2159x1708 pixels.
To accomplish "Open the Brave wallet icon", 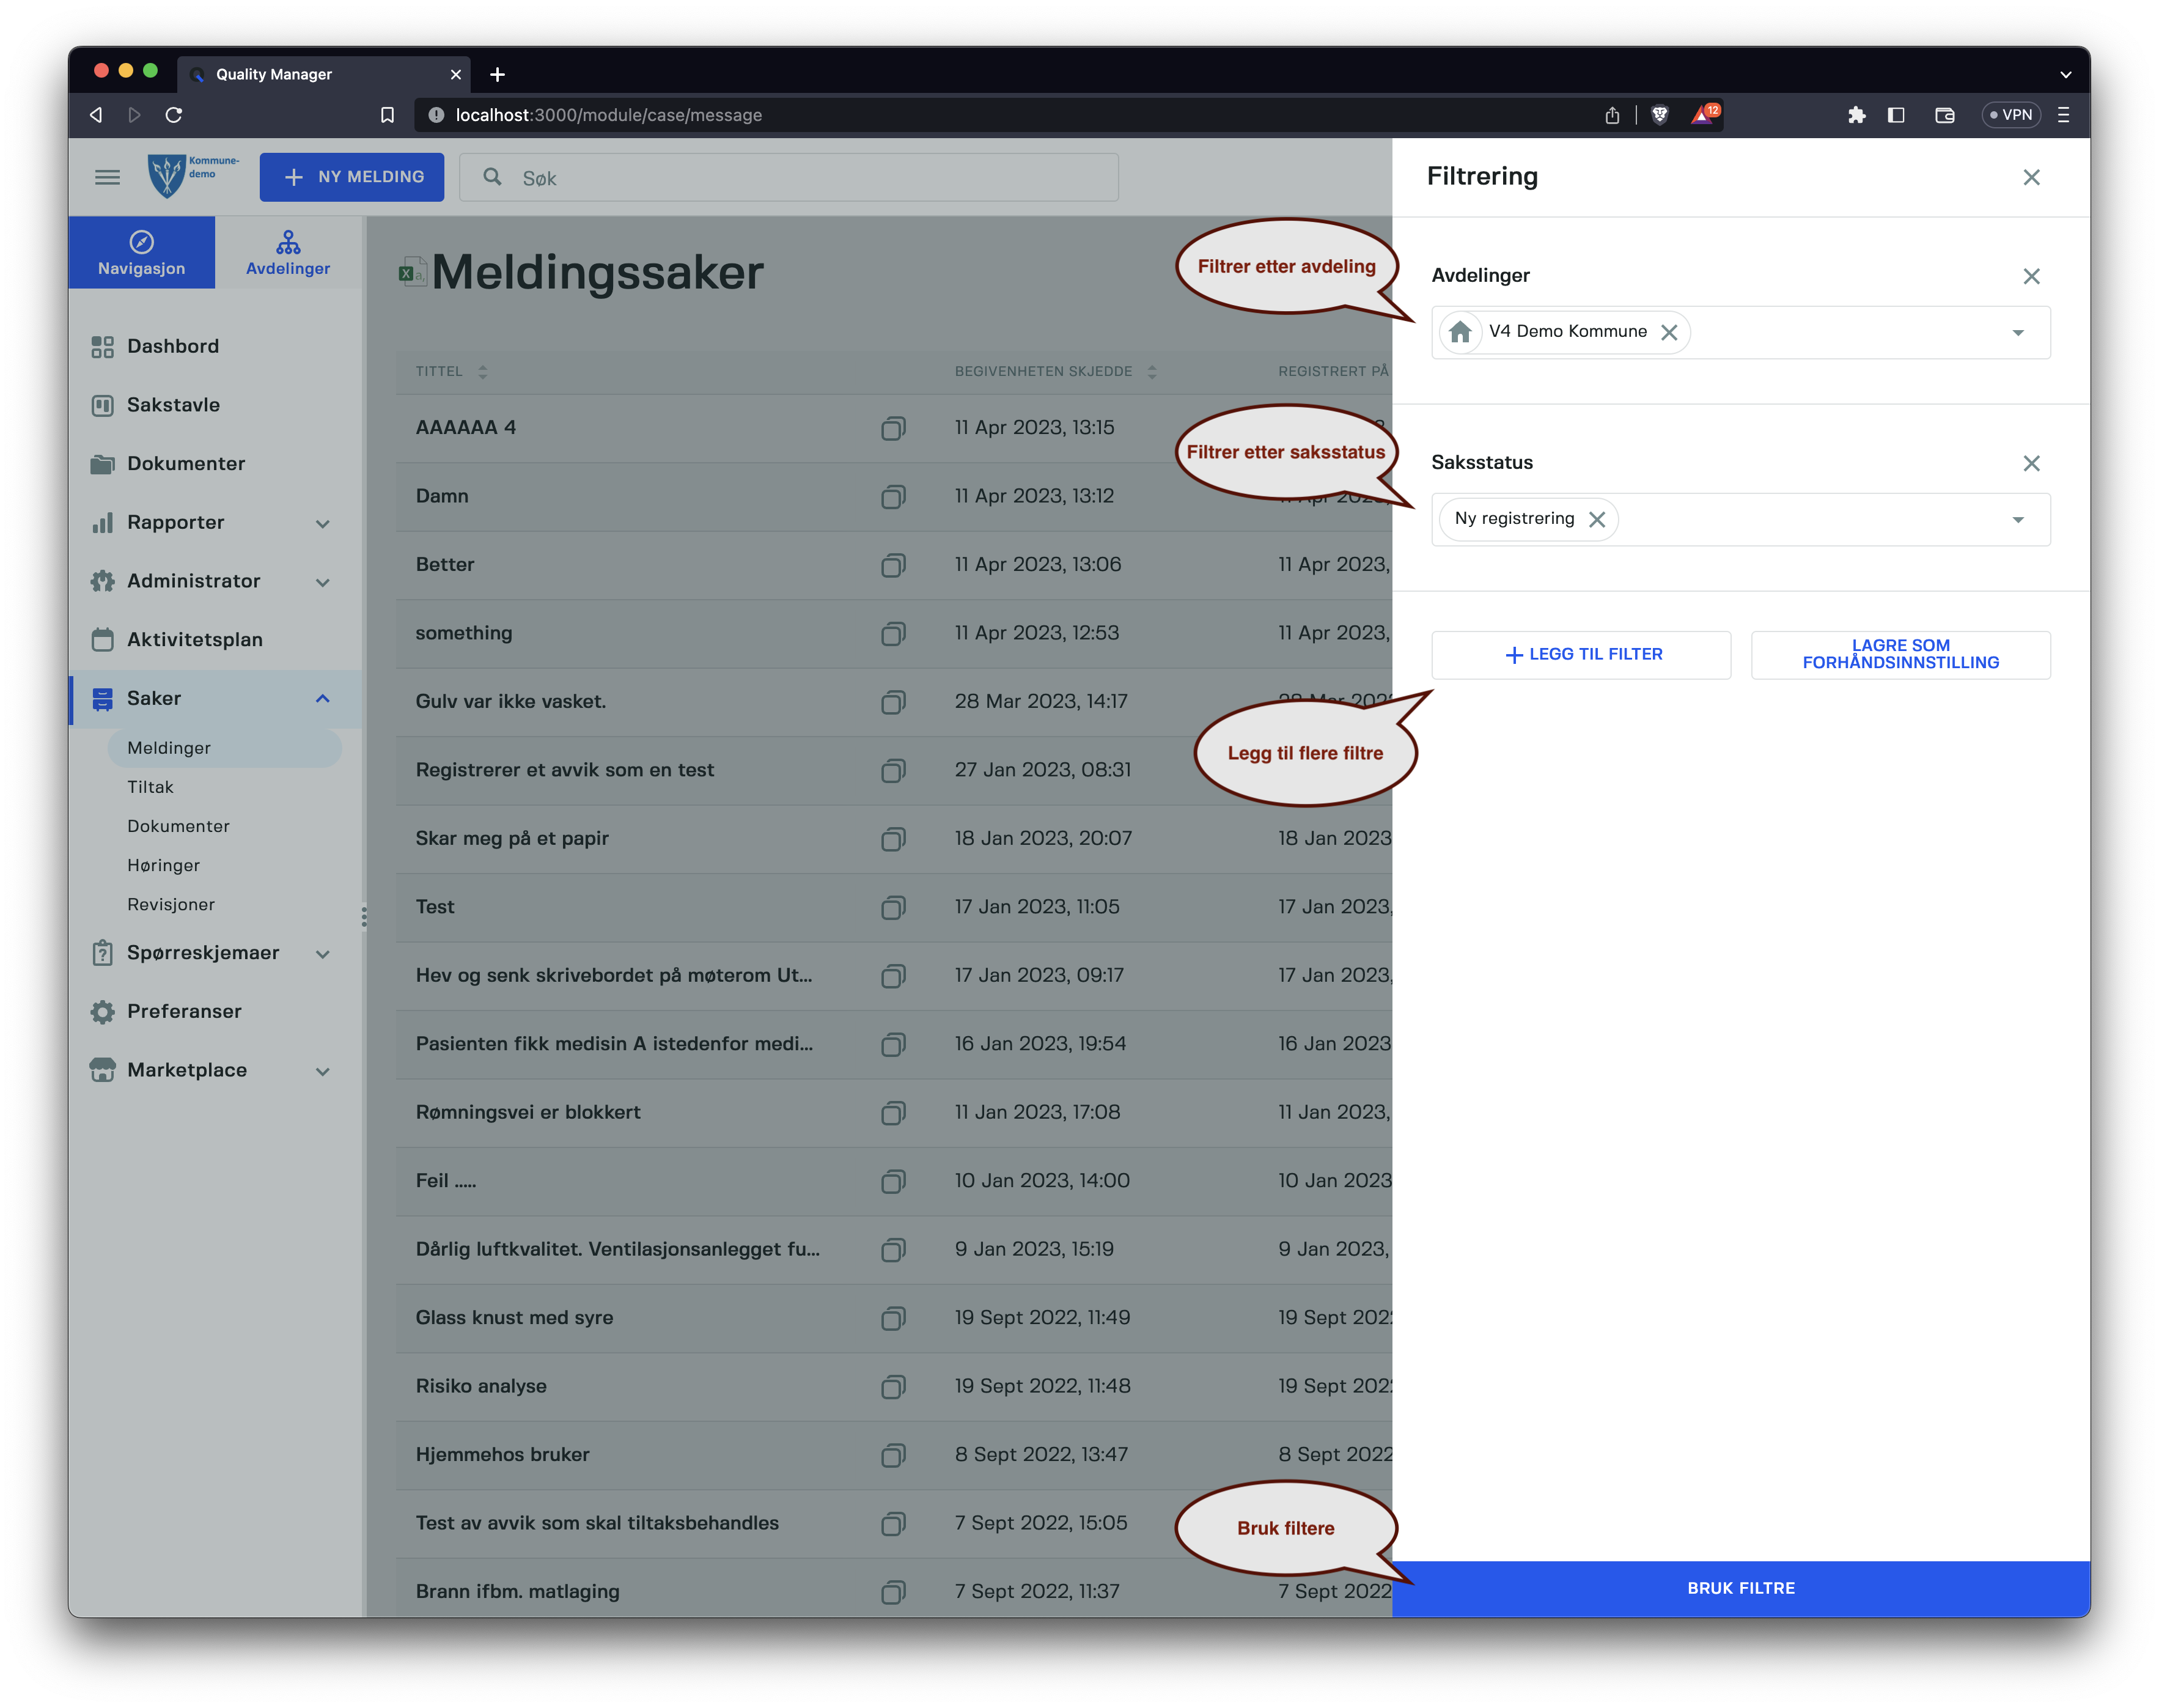I will [1944, 115].
